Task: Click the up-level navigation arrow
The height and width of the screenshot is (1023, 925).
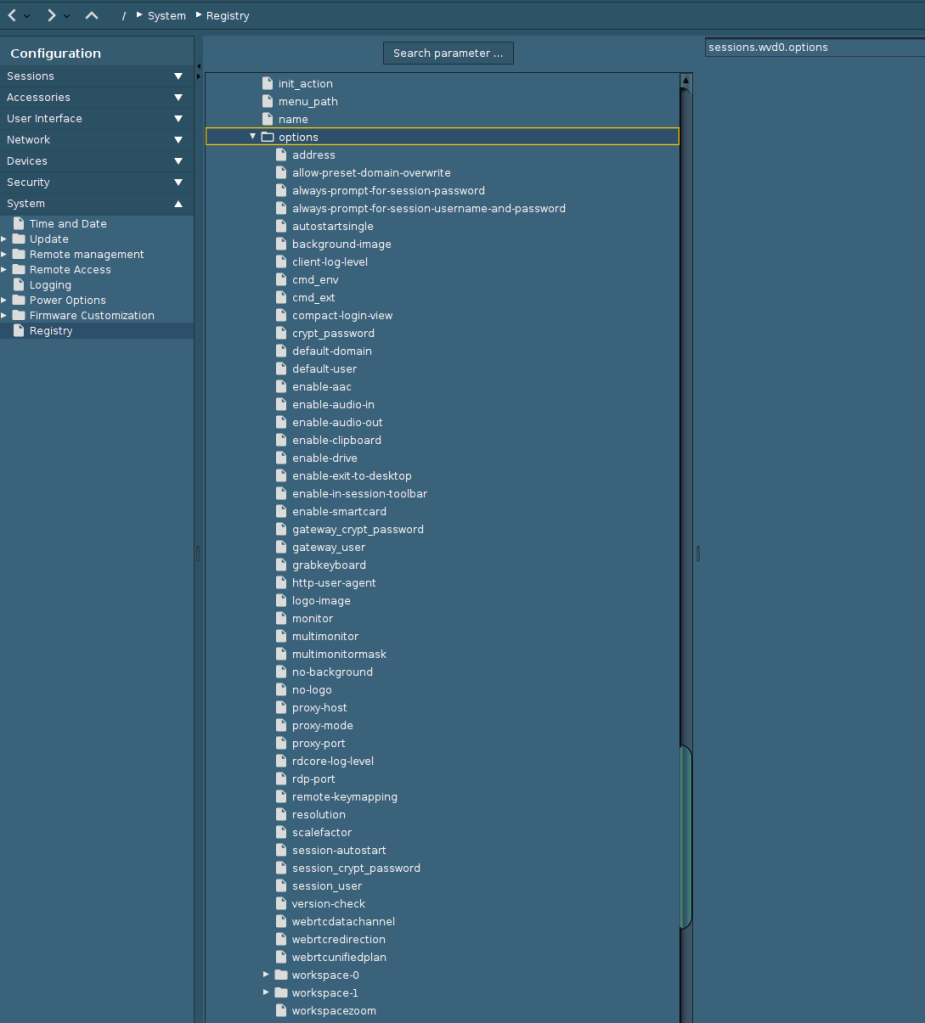Action: tap(92, 15)
